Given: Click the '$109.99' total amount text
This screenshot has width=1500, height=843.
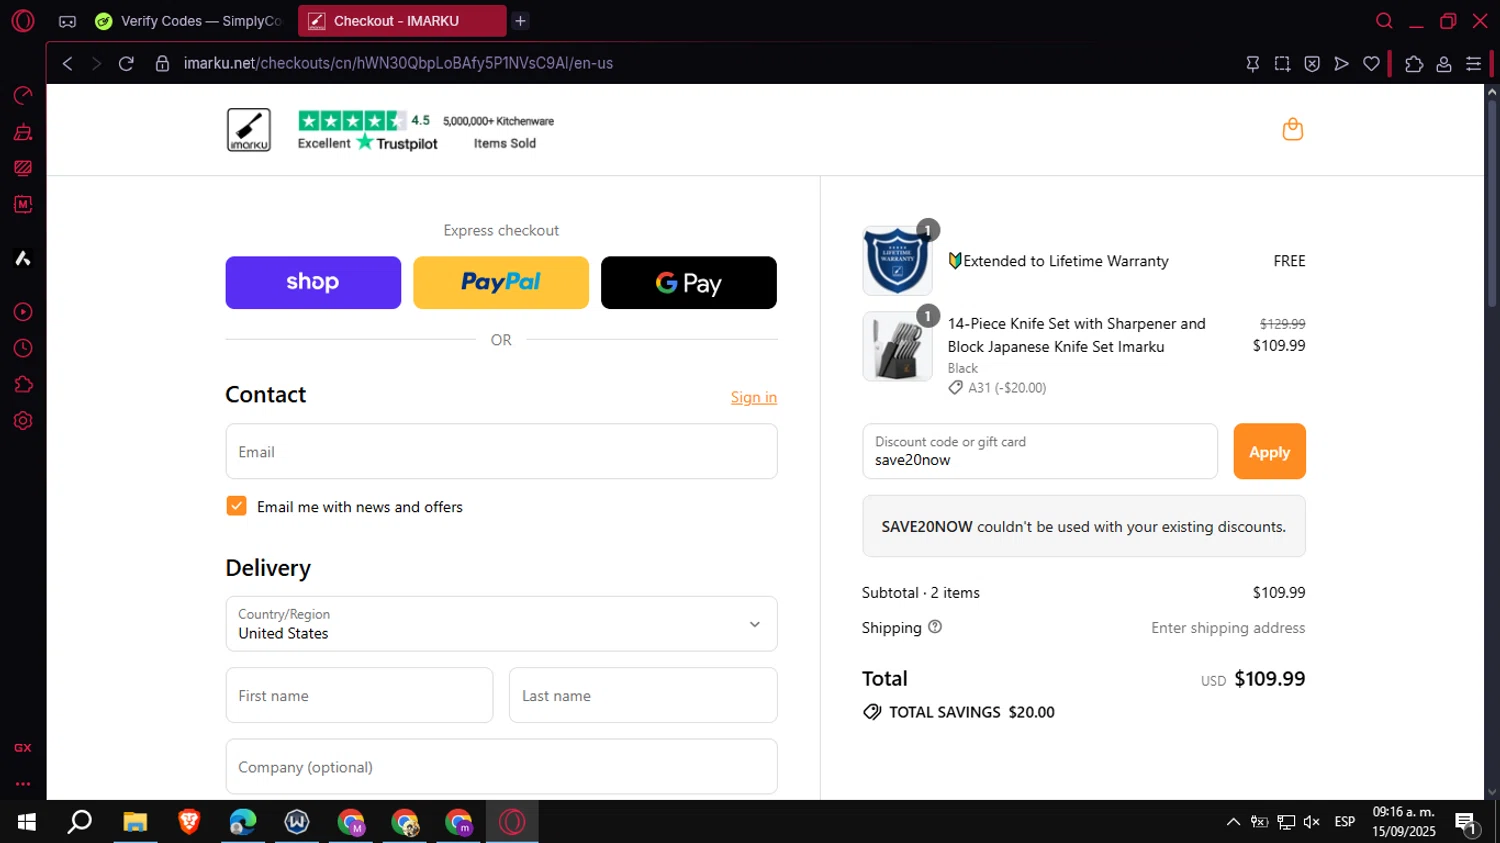Looking at the screenshot, I should [1270, 679].
